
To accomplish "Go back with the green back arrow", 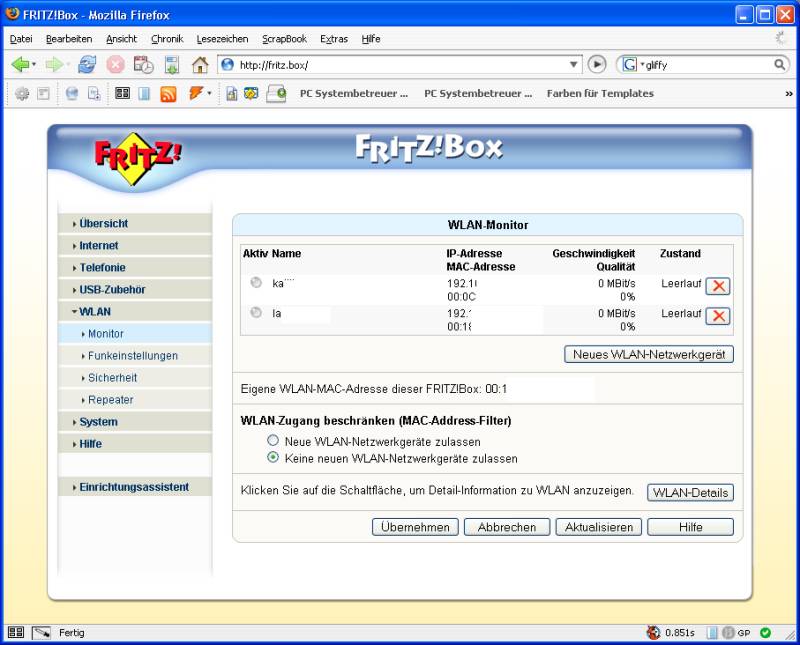I will 20,65.
